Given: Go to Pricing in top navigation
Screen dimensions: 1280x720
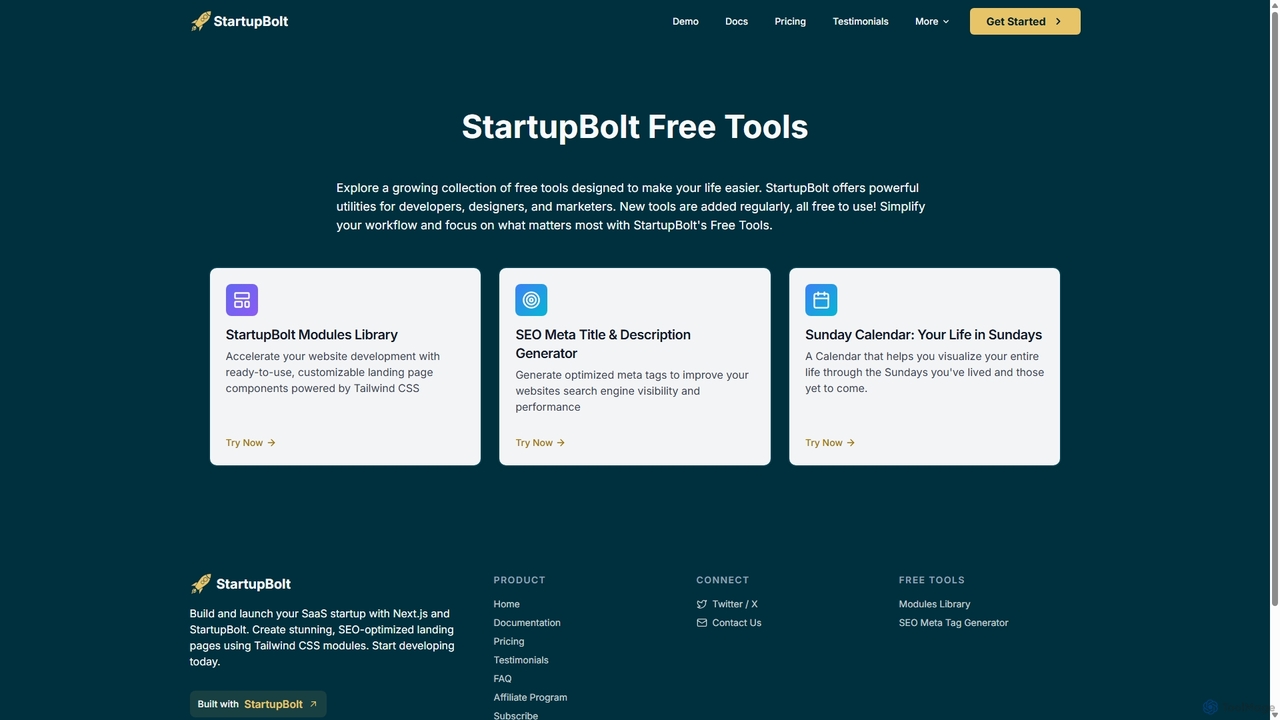Looking at the screenshot, I should pyautogui.click(x=790, y=21).
